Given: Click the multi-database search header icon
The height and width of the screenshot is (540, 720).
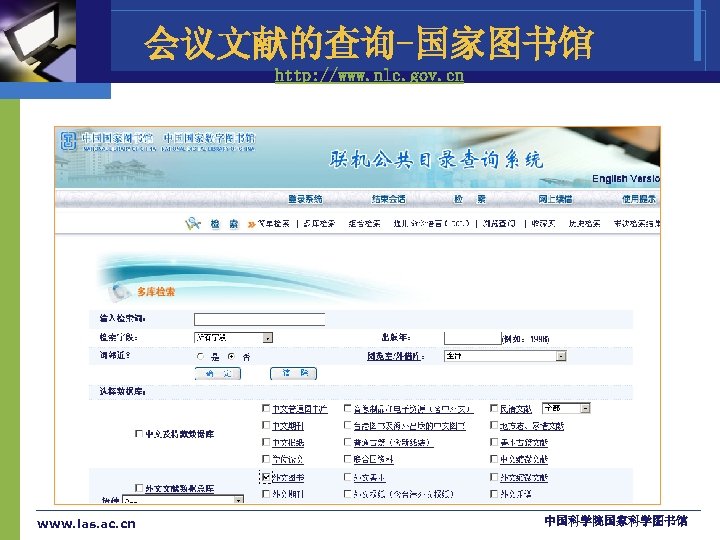Looking at the screenshot, I should coord(118,292).
